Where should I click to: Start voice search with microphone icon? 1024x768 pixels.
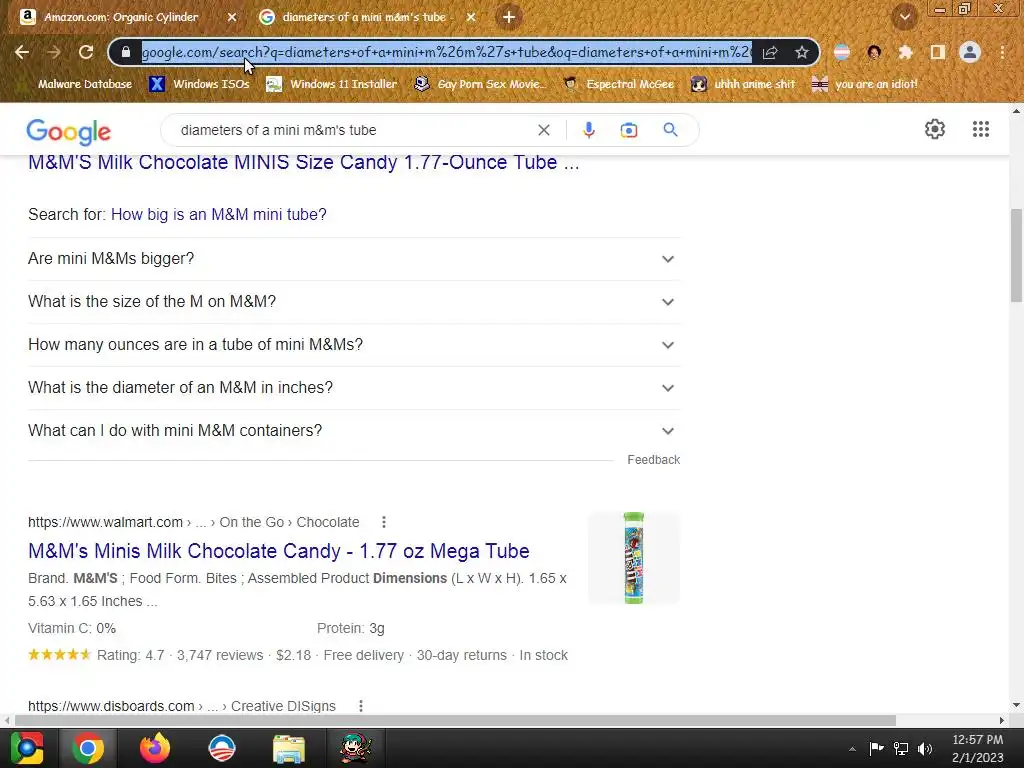[x=588, y=130]
